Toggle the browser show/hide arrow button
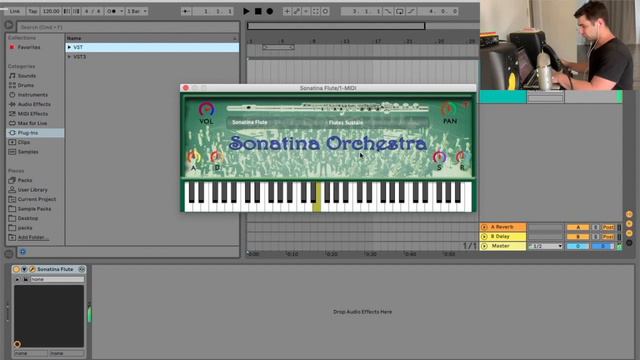This screenshot has width=640, height=360. (x=9, y=25)
